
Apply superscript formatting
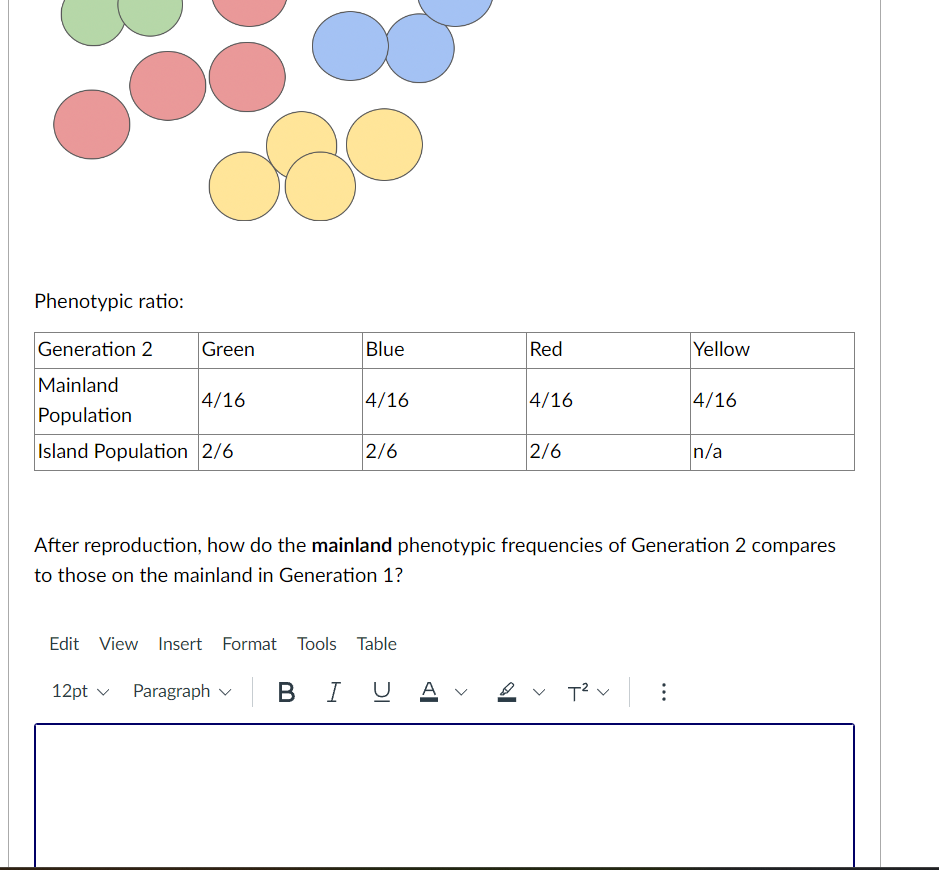(578, 691)
